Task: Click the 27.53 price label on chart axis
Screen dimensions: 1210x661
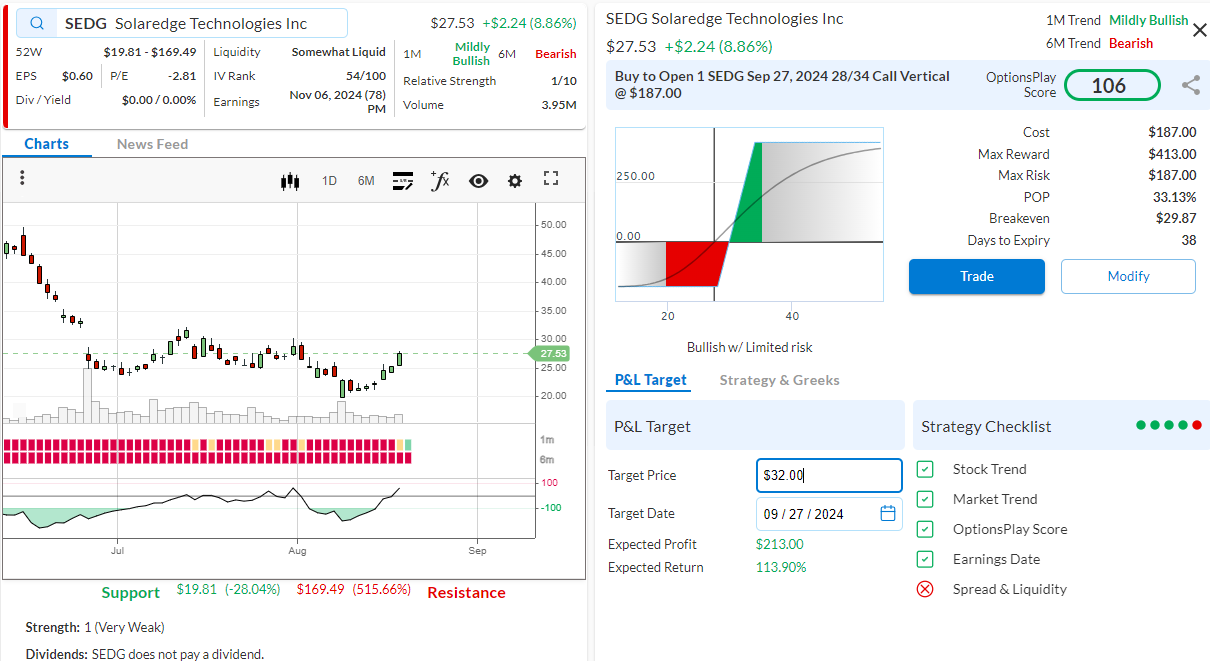Action: pos(551,353)
